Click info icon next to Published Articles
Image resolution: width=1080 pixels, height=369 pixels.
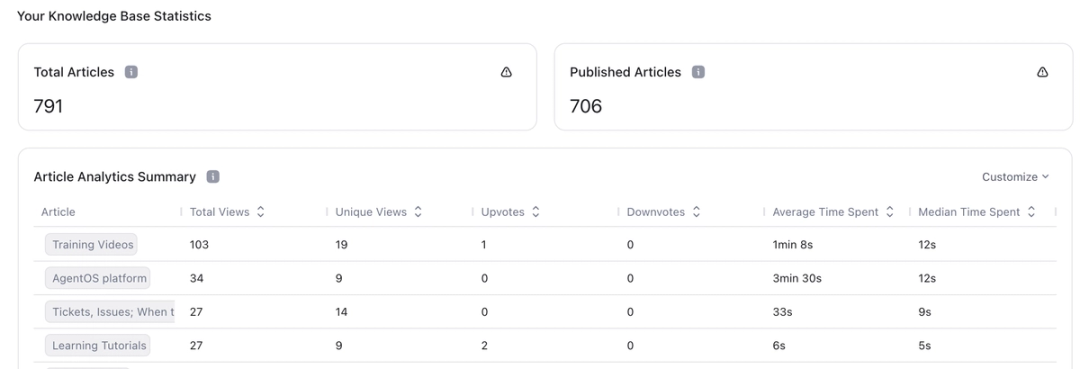698,72
